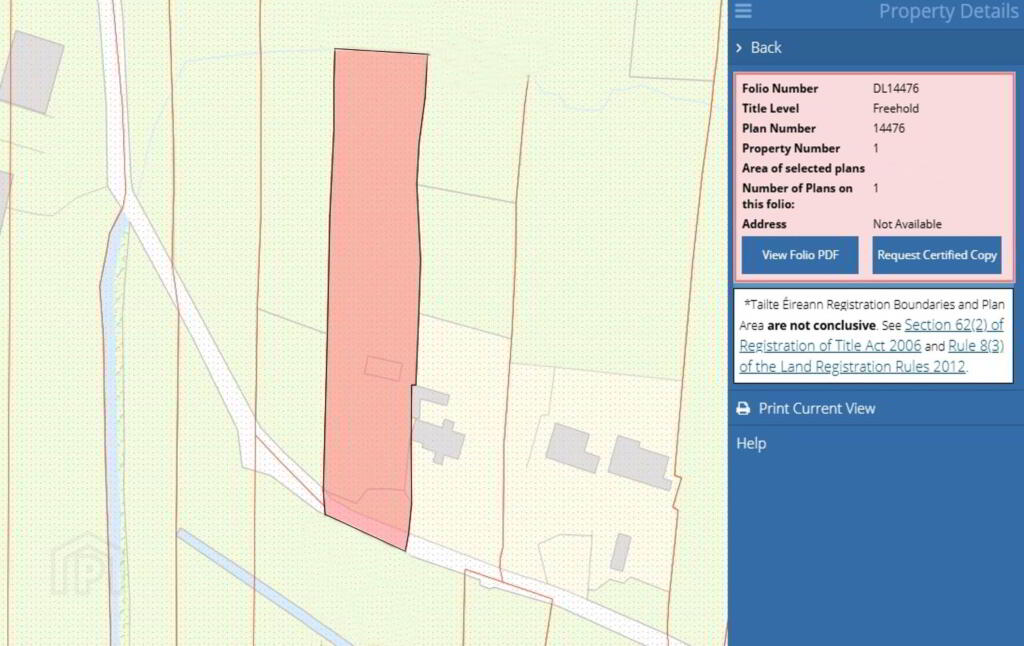Viewport: 1024px width, 646px height.
Task: Click the Back chevron arrow
Action: [x=739, y=48]
